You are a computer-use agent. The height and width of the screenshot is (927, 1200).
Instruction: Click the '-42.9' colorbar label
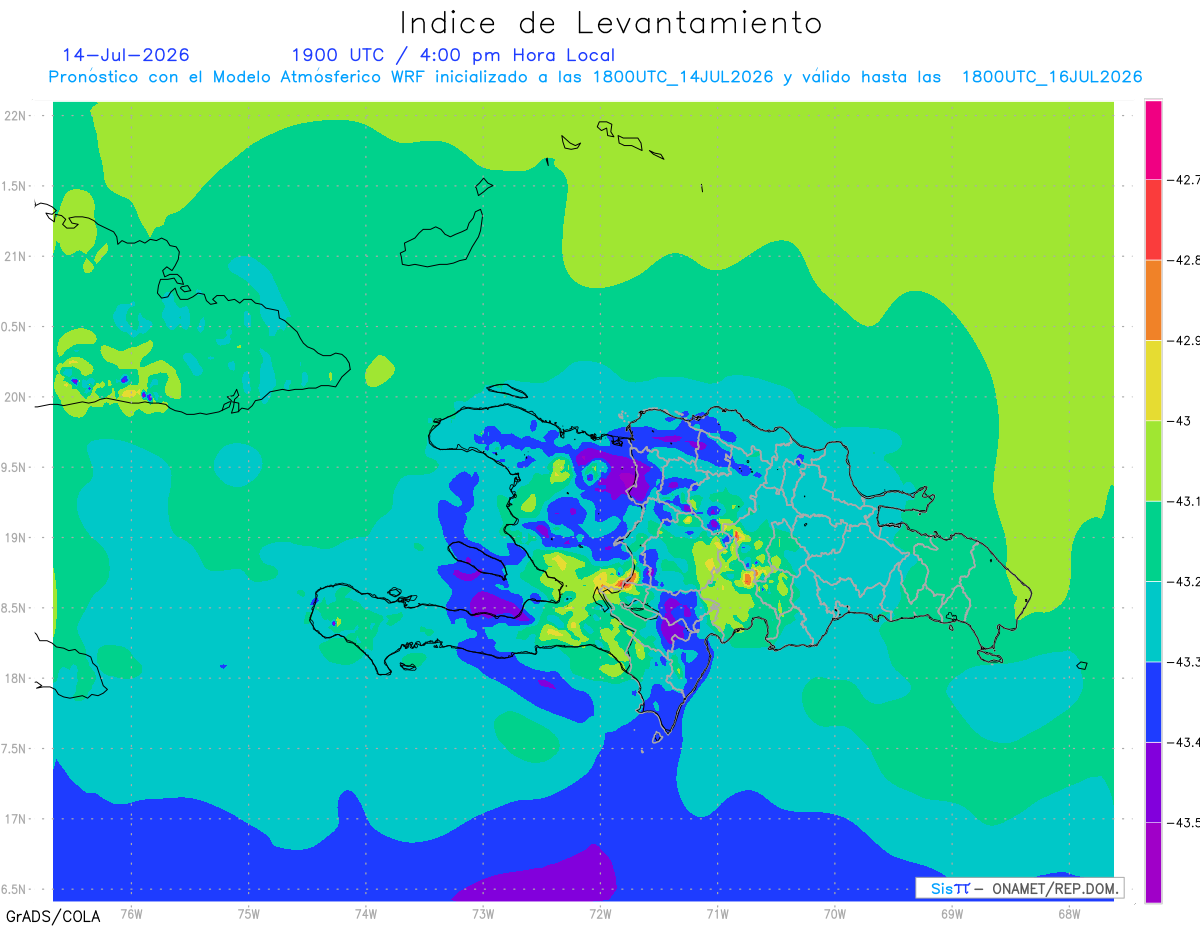tap(1184, 340)
